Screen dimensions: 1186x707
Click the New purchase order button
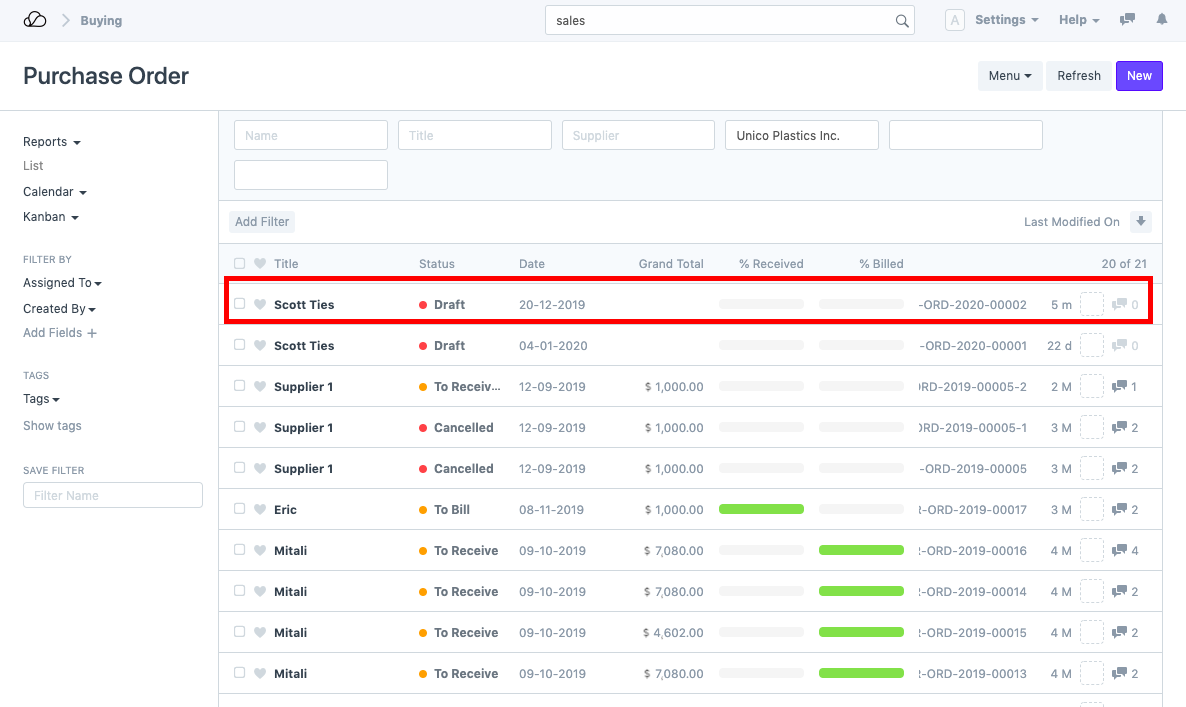[x=1139, y=76]
